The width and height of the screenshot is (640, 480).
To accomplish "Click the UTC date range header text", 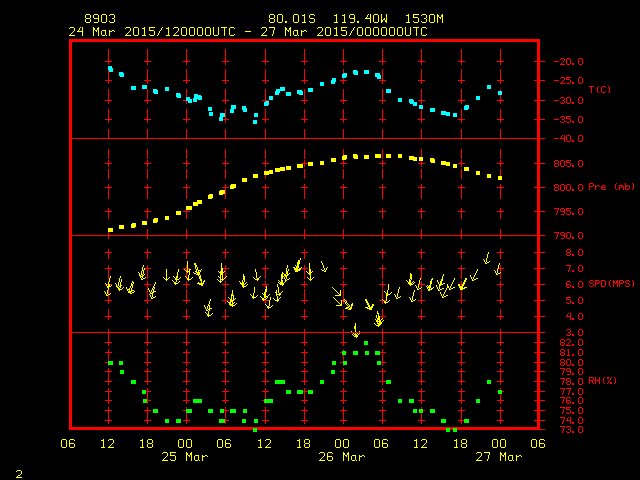I will pyautogui.click(x=248, y=31).
